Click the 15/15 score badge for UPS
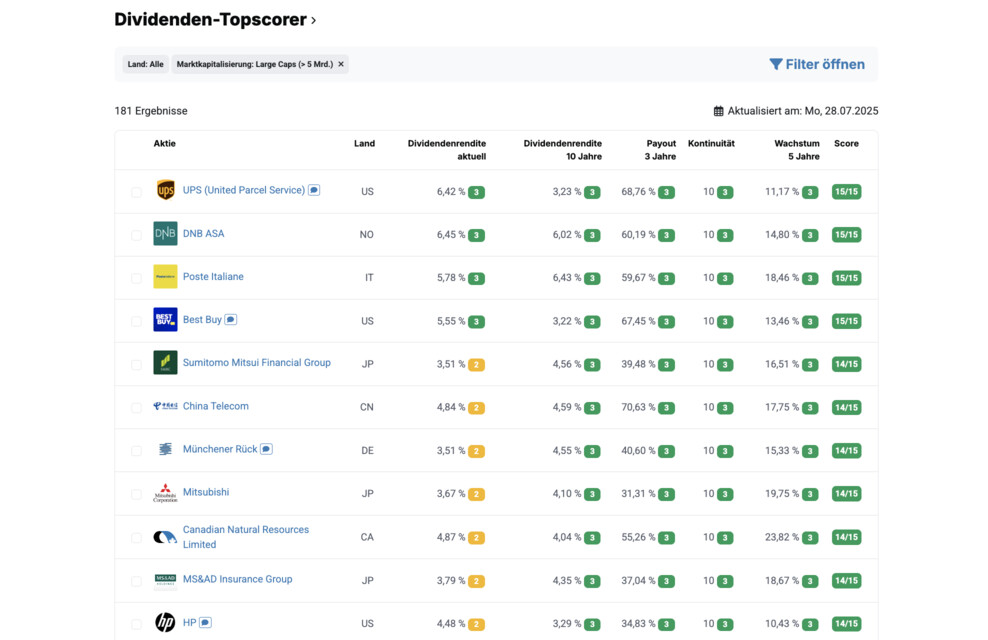Screen dimensions: 988x640 (846, 191)
